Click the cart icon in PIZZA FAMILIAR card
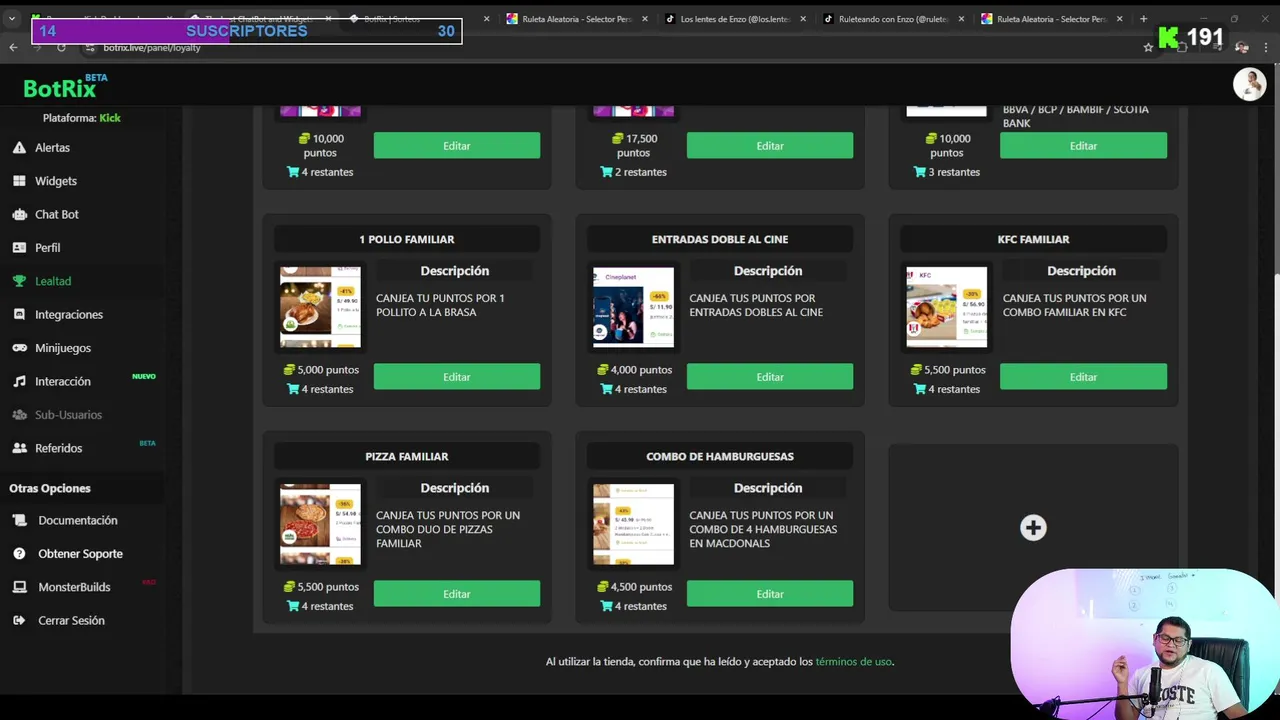 (x=293, y=606)
